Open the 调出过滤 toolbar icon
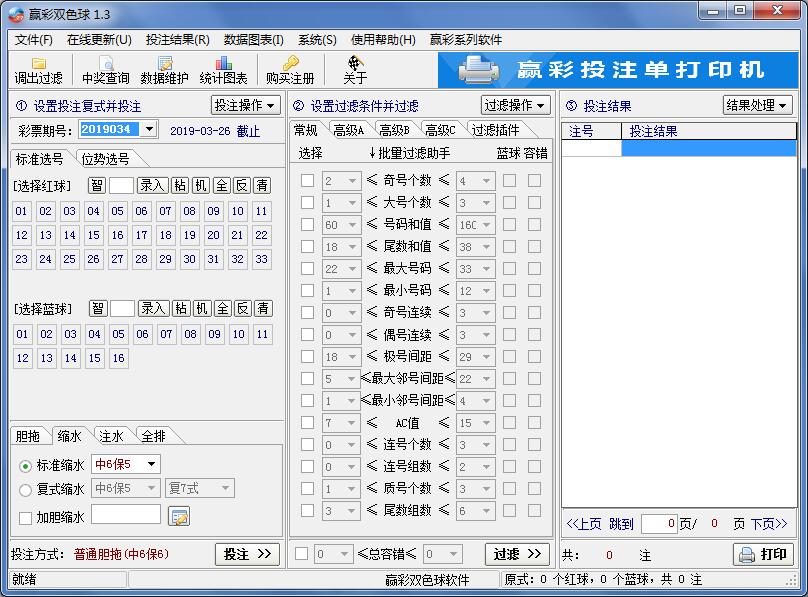The width and height of the screenshot is (808, 597). (x=37, y=68)
